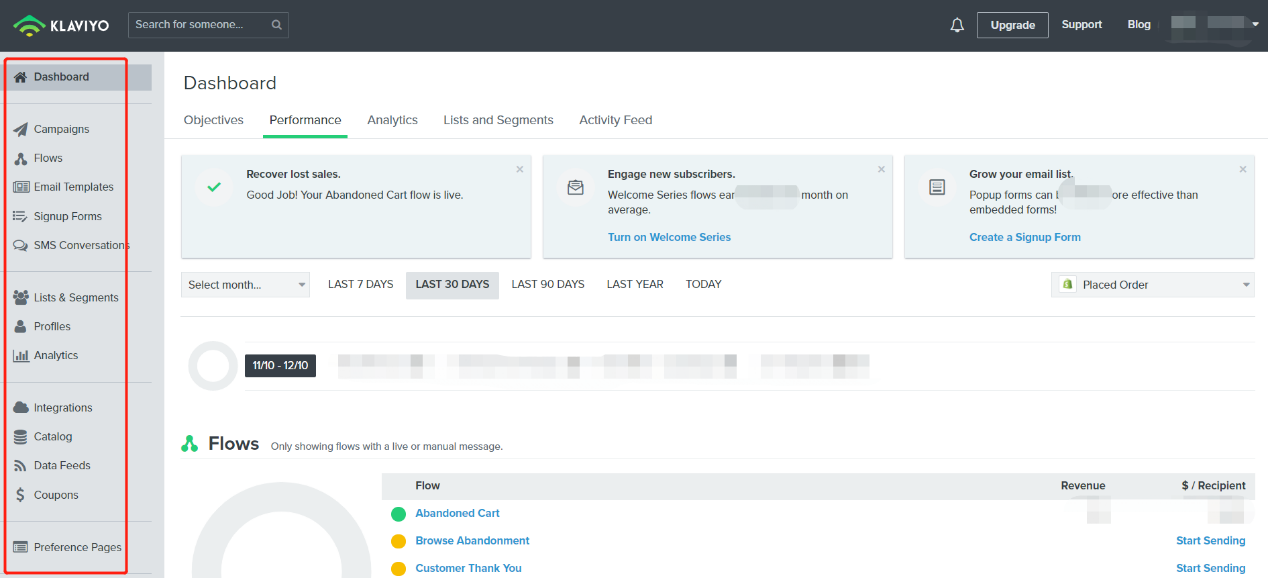Click the Dashboard home icon
The height and width of the screenshot is (578, 1268).
[x=20, y=77]
